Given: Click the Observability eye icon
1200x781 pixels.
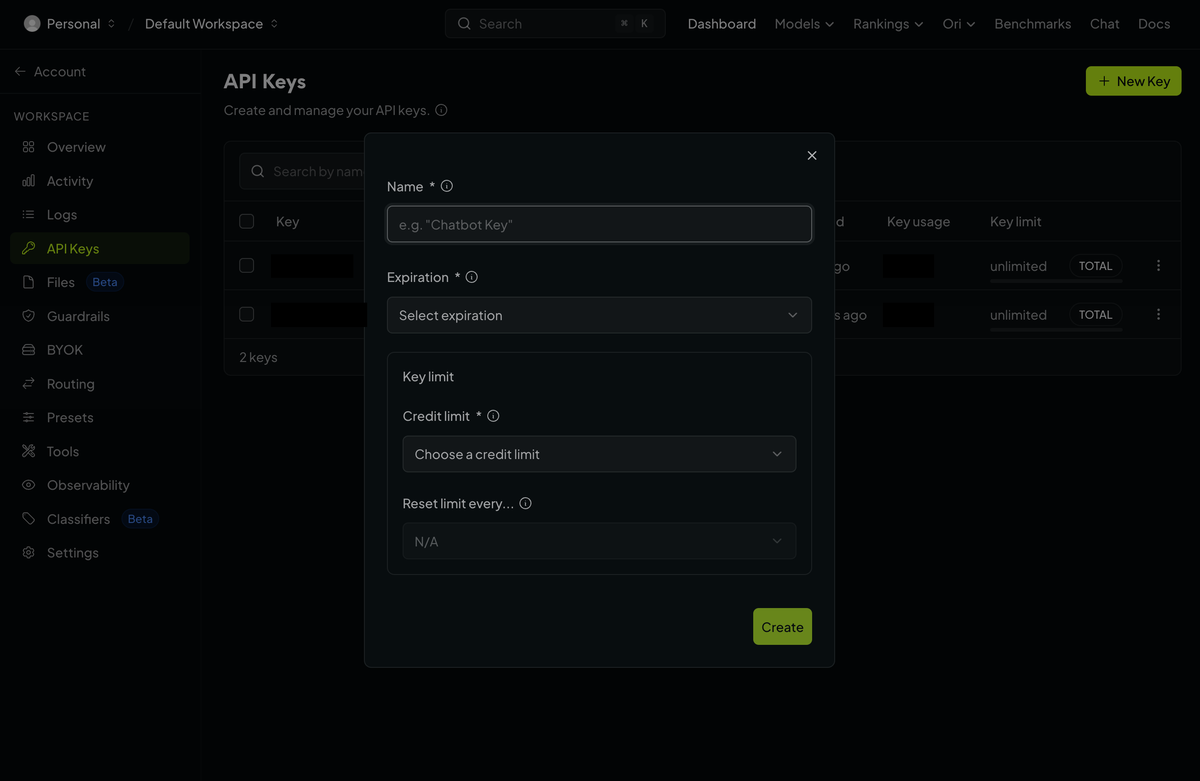Looking at the screenshot, I should tap(28, 485).
